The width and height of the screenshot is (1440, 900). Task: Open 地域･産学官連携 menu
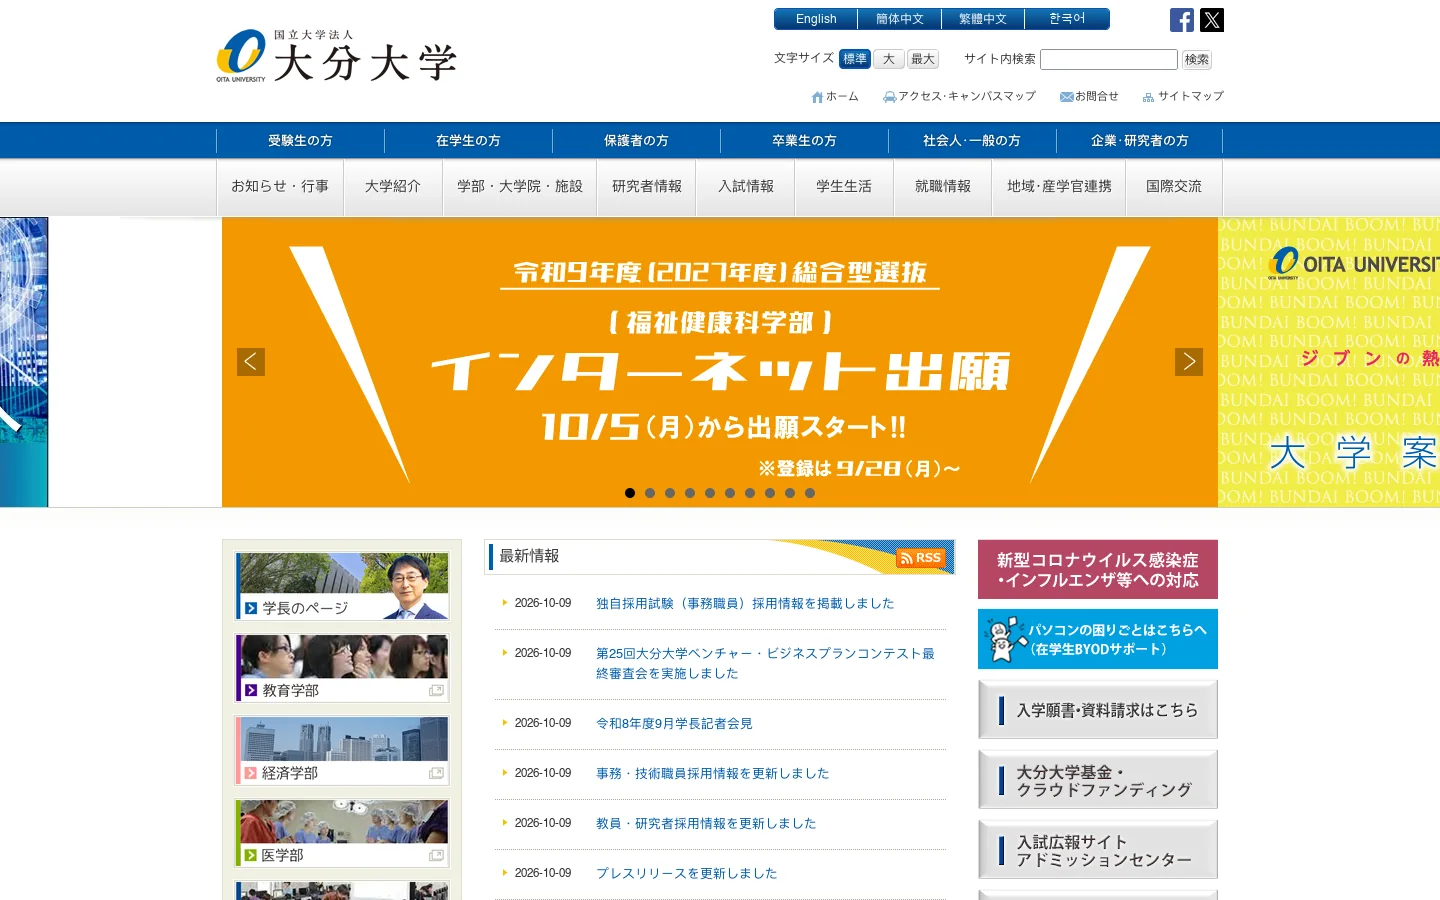(x=1060, y=187)
